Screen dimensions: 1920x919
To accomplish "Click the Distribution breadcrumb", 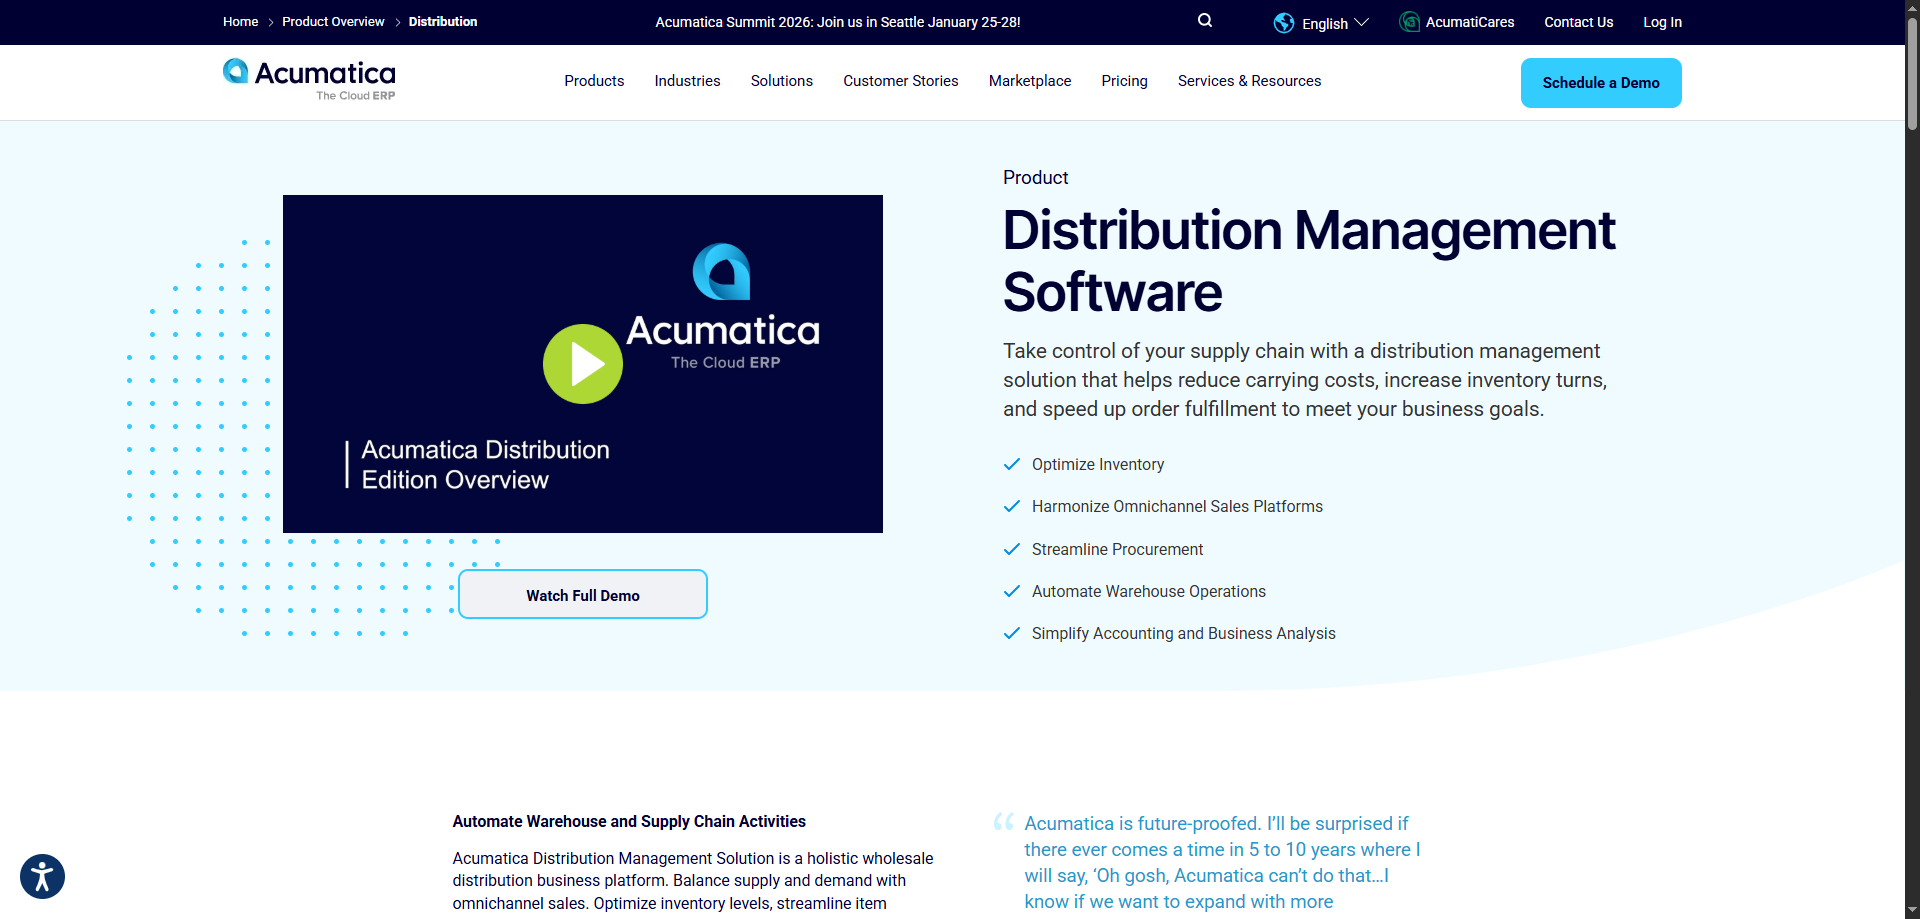I will point(443,21).
